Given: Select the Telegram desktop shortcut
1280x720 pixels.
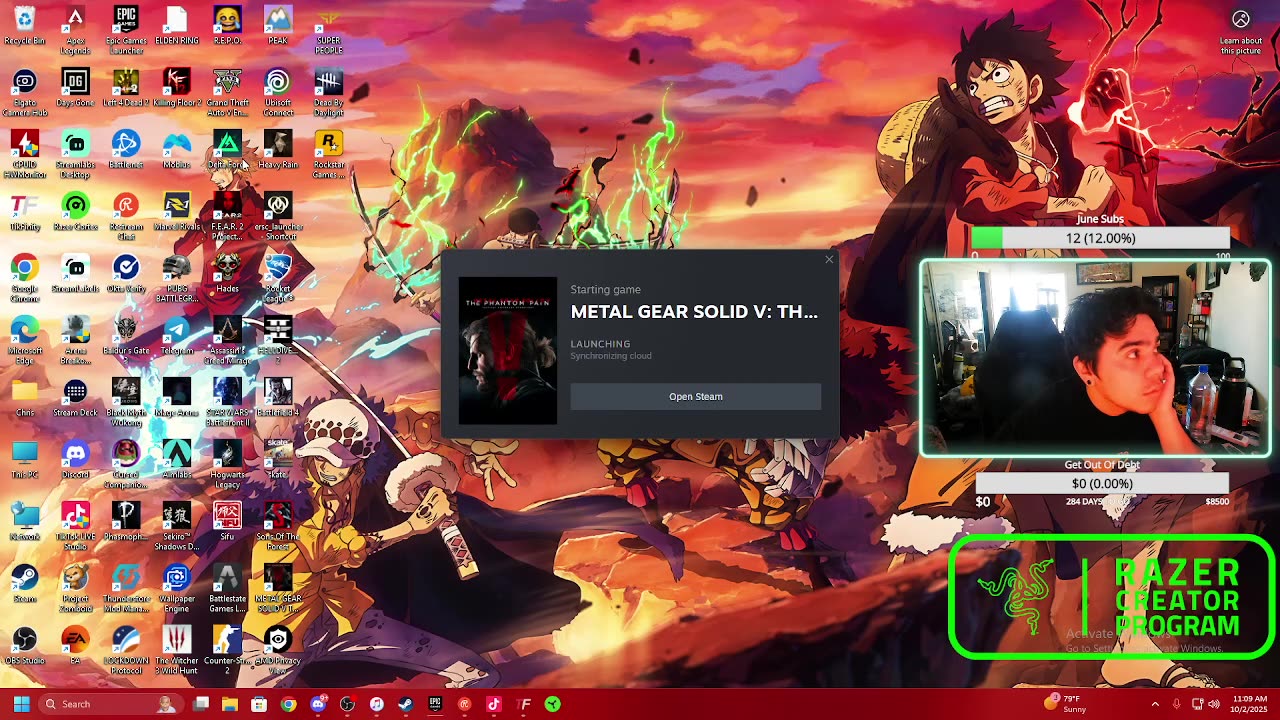Looking at the screenshot, I should click(176, 337).
